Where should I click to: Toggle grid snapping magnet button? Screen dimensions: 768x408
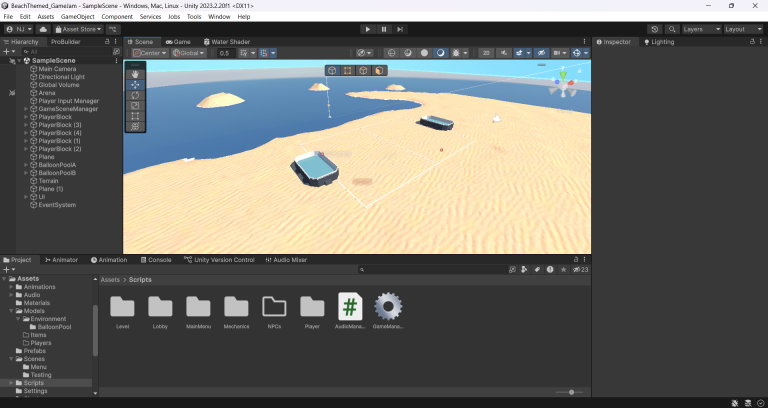(x=264, y=53)
